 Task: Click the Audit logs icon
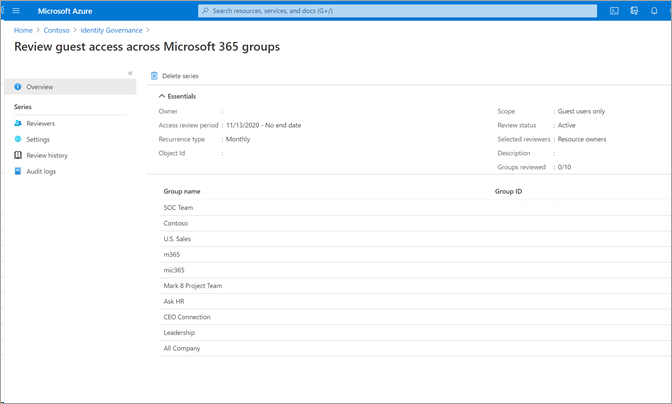(x=19, y=171)
